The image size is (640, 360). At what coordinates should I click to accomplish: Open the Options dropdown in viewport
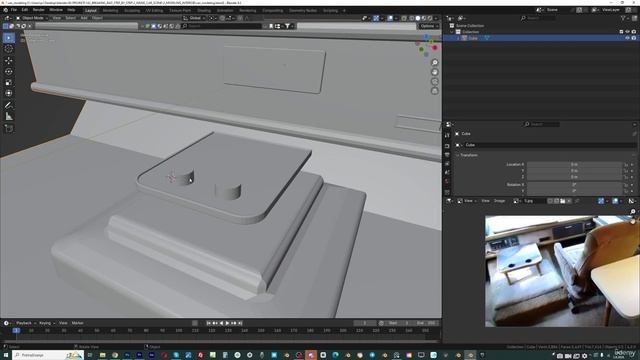tap(429, 26)
